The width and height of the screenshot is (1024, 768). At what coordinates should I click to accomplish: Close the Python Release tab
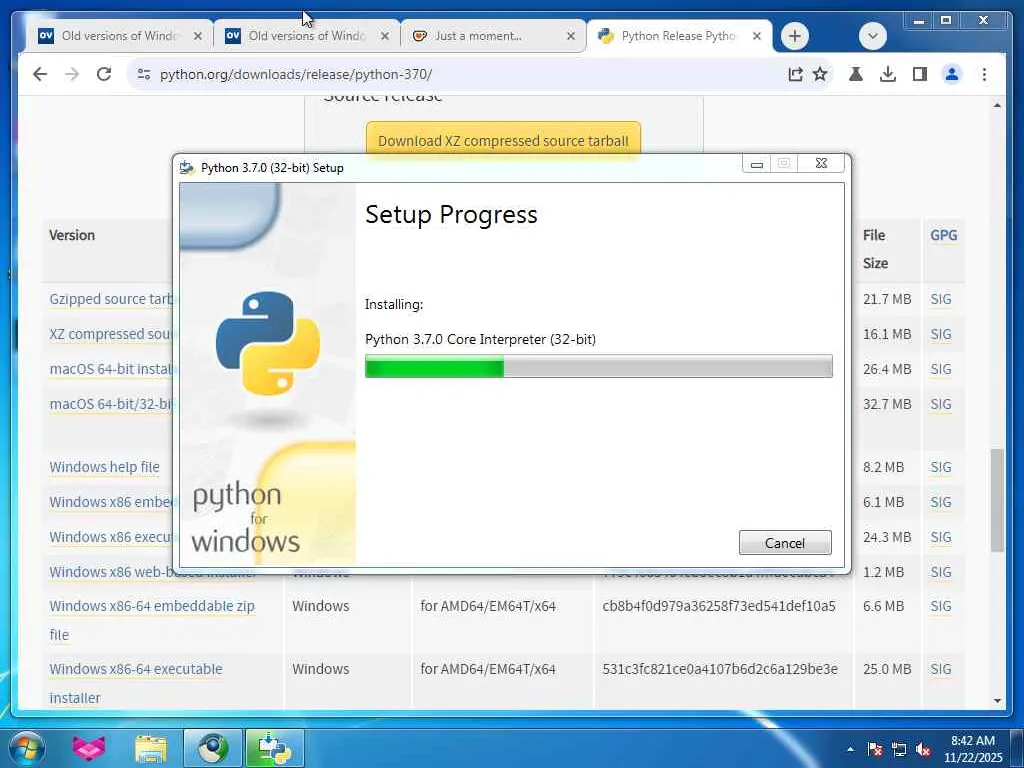757,36
